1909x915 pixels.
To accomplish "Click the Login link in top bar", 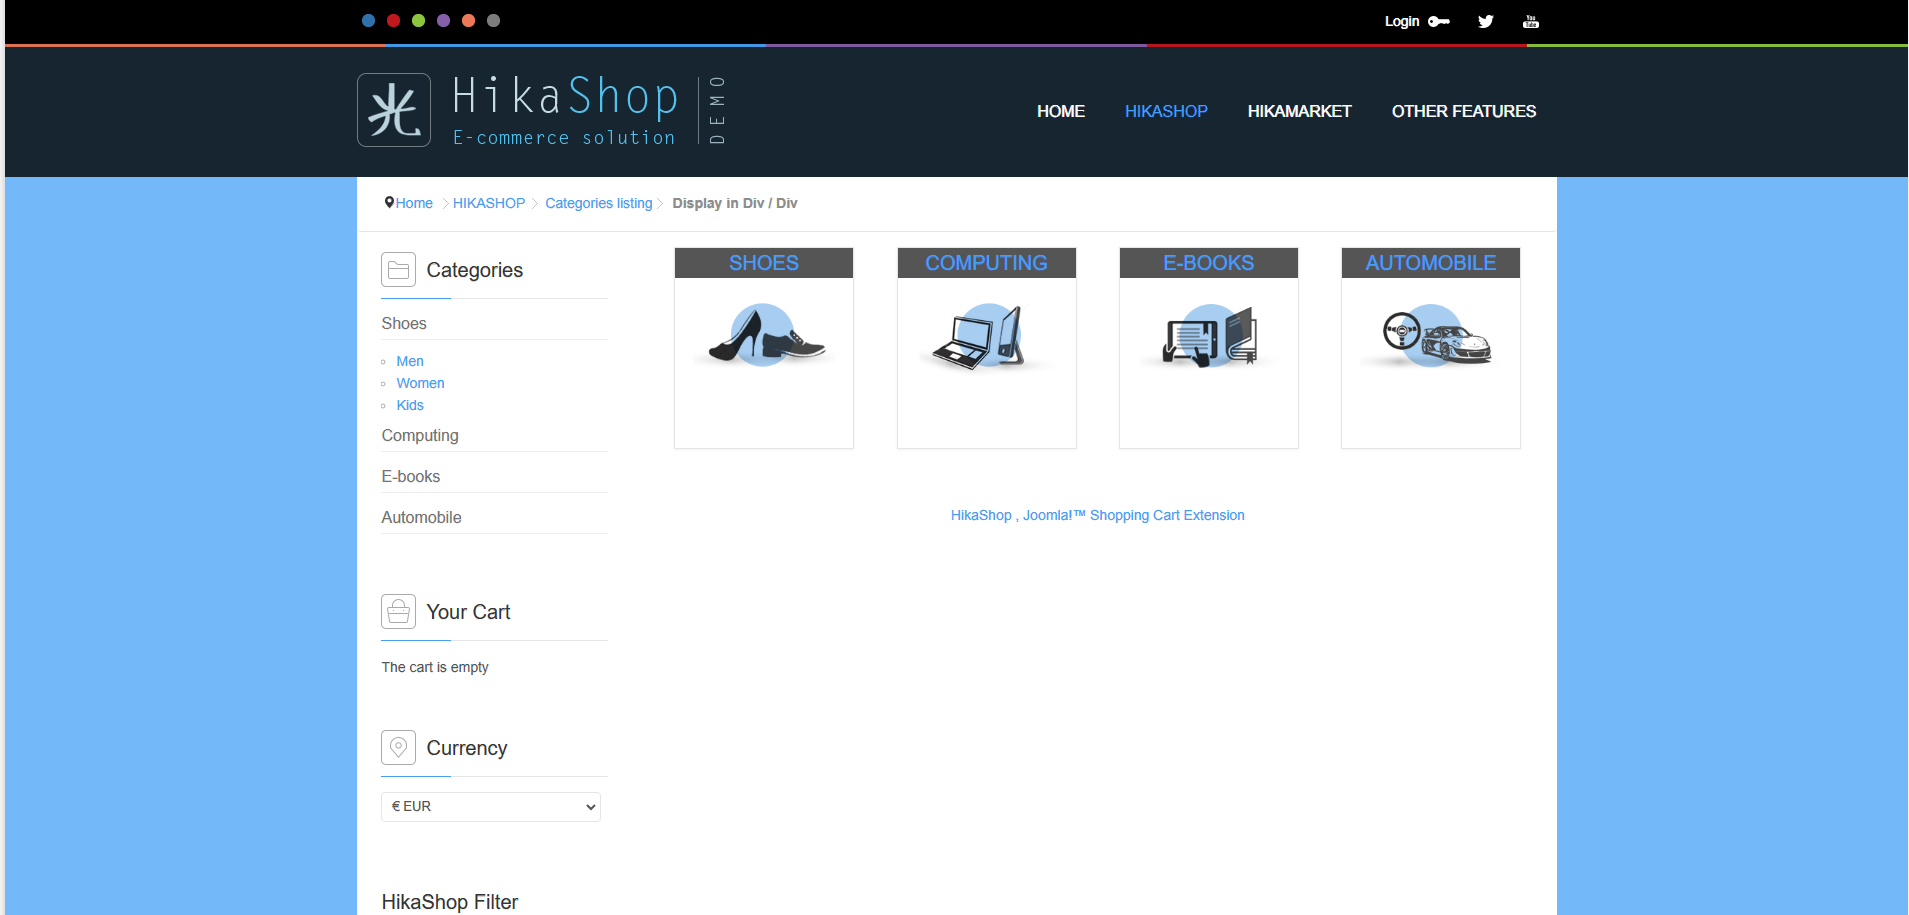I will (x=1402, y=21).
